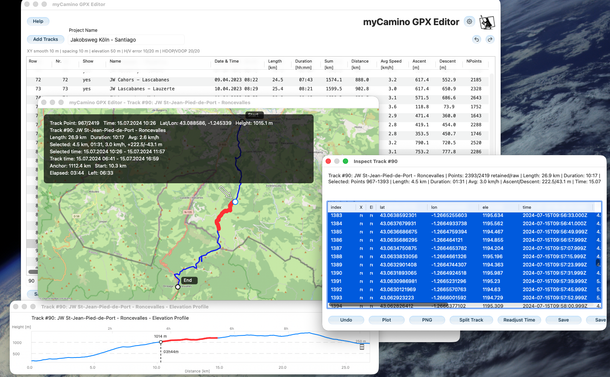
Task: Click latitude cell 43.0633833056
Action: (398, 257)
